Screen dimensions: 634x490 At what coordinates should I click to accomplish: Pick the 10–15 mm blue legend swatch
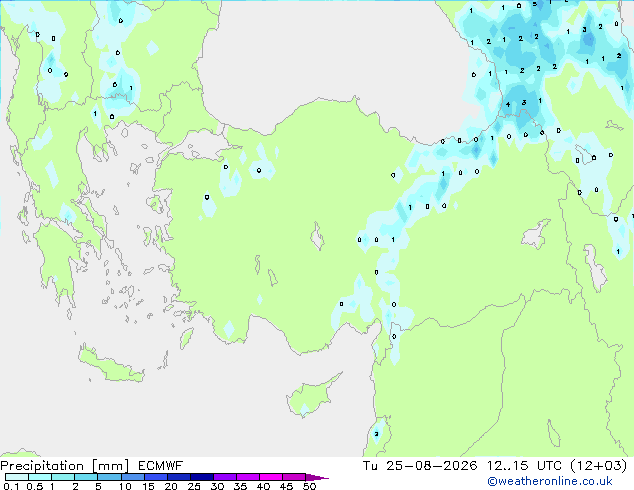click(132, 477)
